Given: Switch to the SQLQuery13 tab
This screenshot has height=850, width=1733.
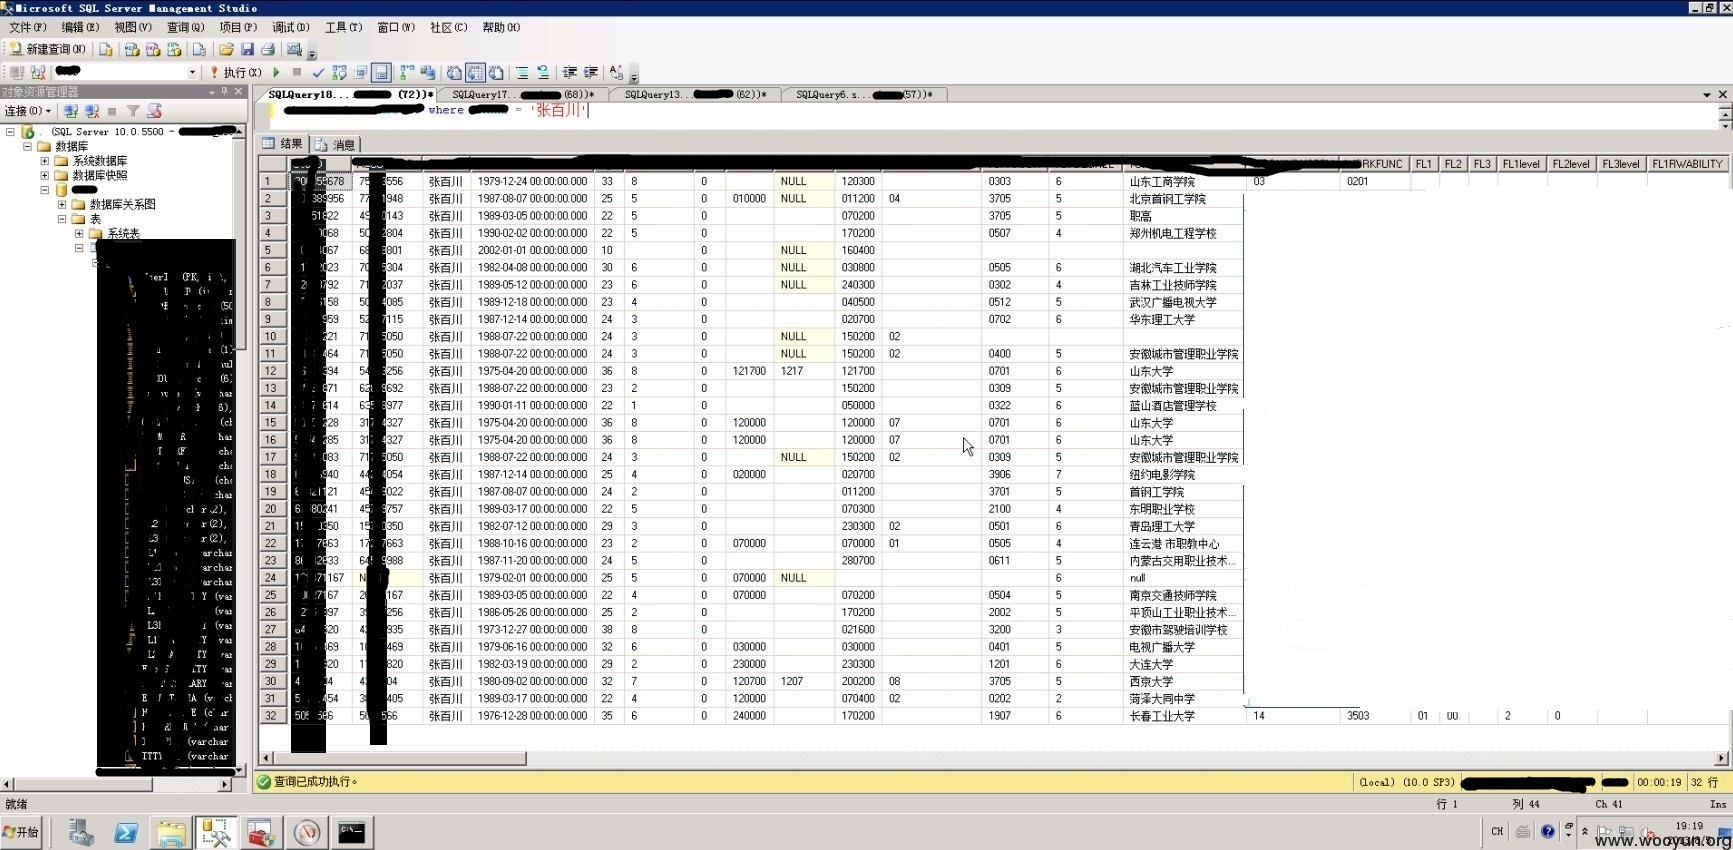Looking at the screenshot, I should (693, 94).
